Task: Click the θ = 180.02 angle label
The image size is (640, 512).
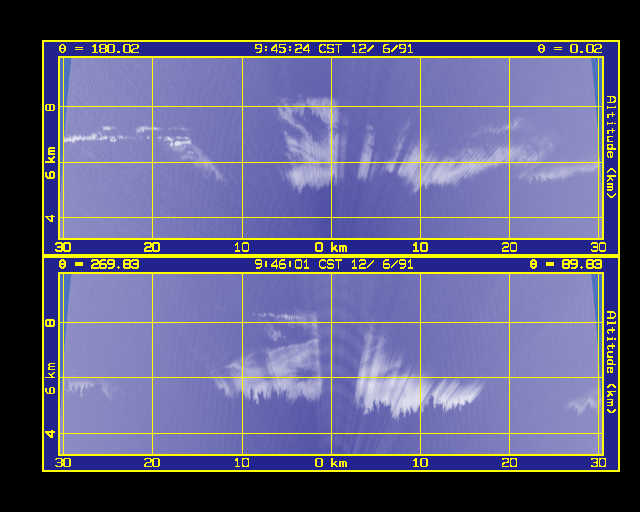Action: (x=99, y=49)
